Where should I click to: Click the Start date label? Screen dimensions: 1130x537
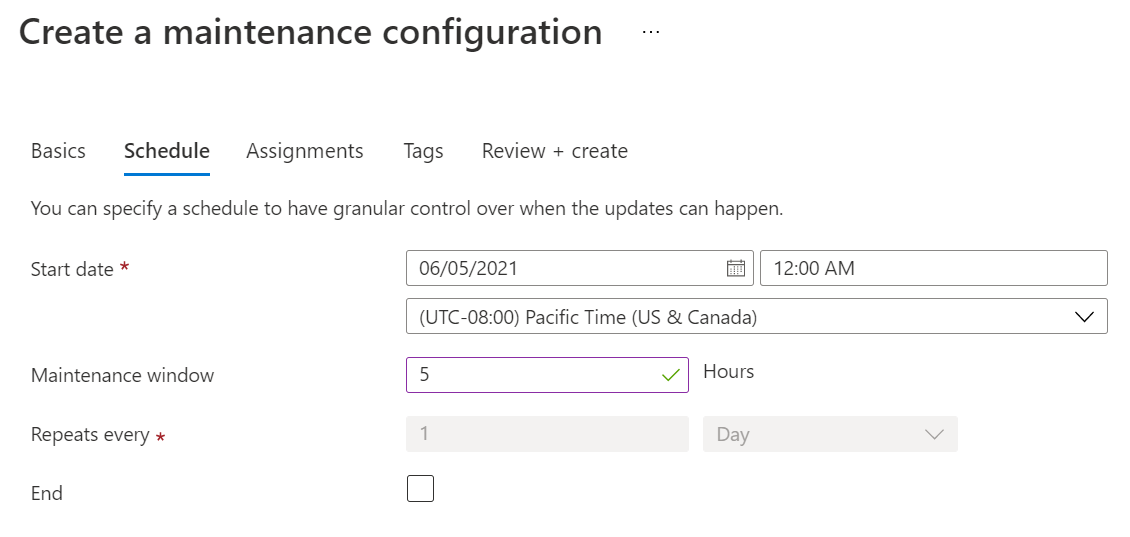tap(72, 269)
